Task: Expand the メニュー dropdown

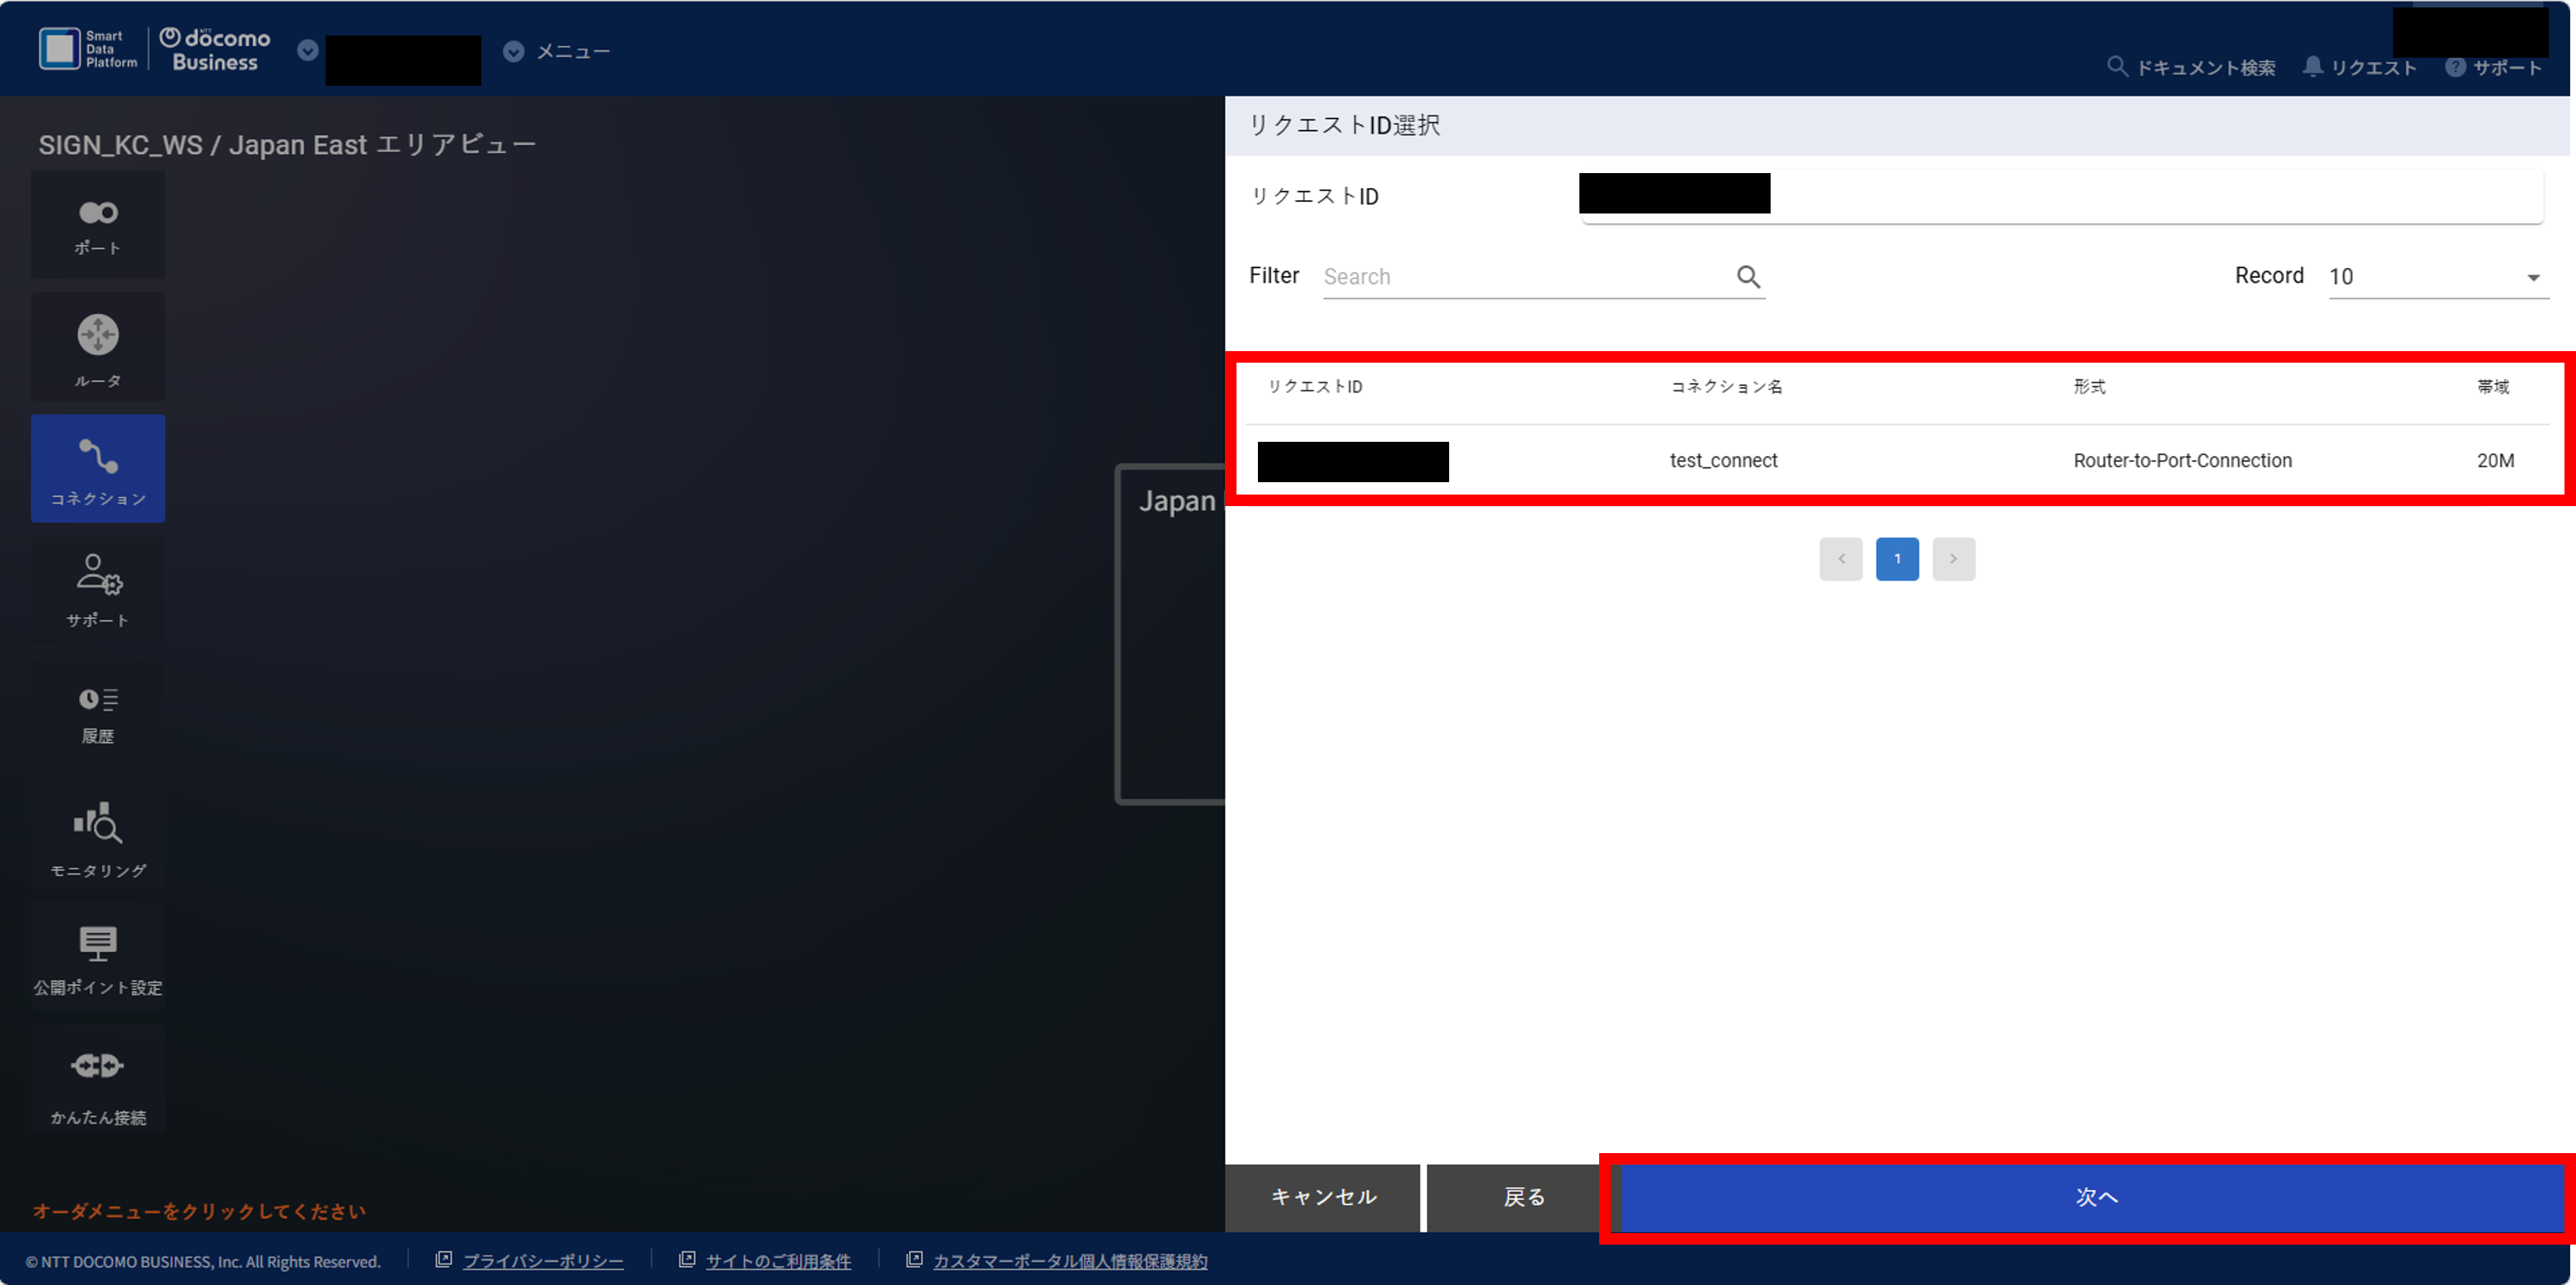Action: point(557,51)
